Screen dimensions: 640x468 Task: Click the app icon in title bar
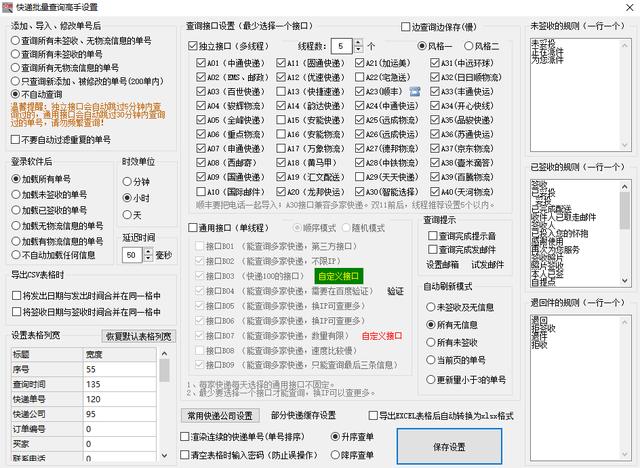click(x=9, y=8)
